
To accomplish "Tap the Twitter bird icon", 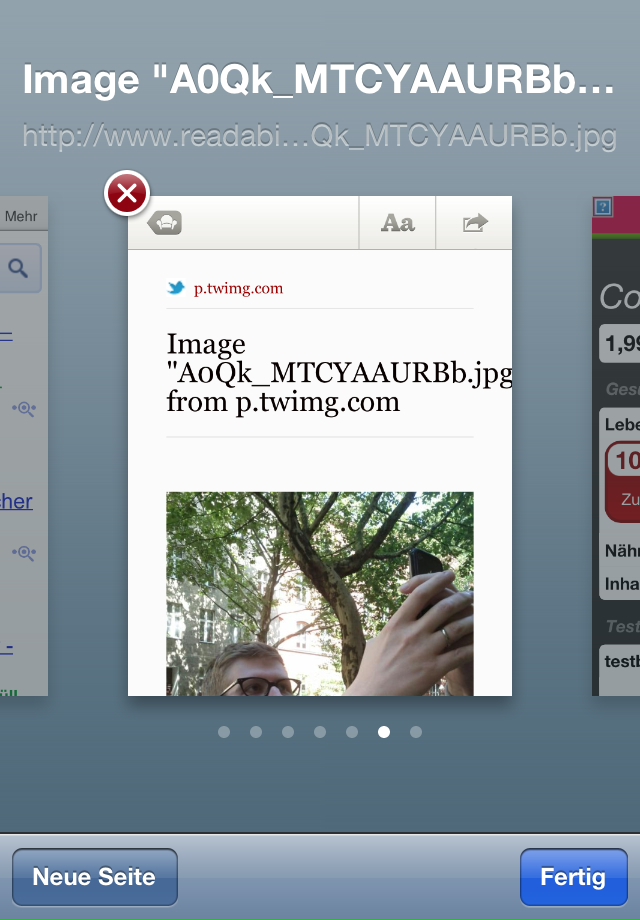I will (x=176, y=289).
